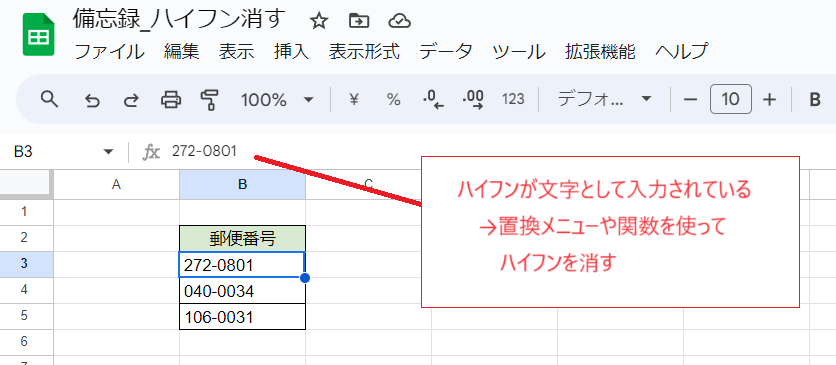Toggle bold formatting
The image size is (836, 365).
click(815, 100)
